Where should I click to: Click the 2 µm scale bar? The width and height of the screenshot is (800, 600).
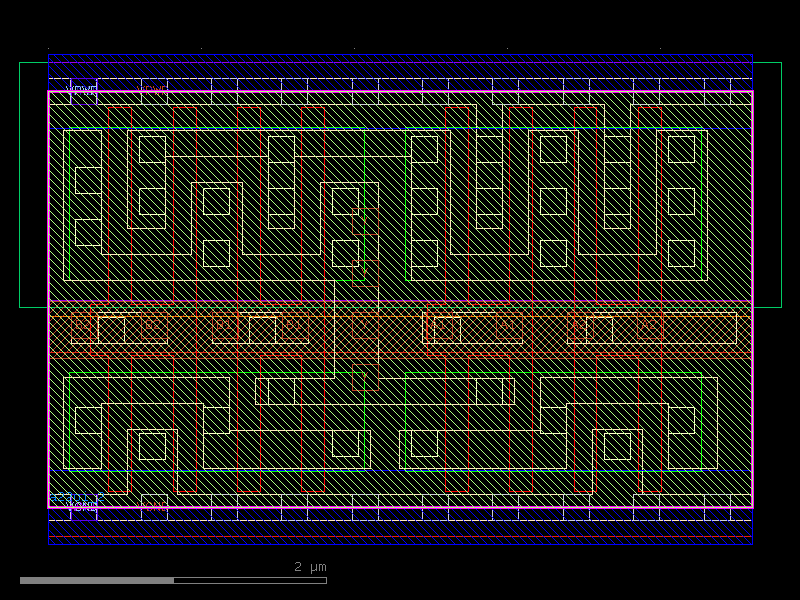point(175,578)
